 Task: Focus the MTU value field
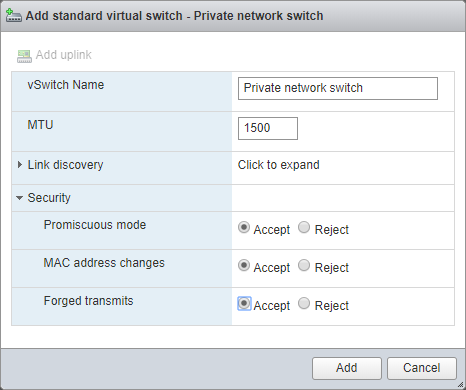[268, 128]
